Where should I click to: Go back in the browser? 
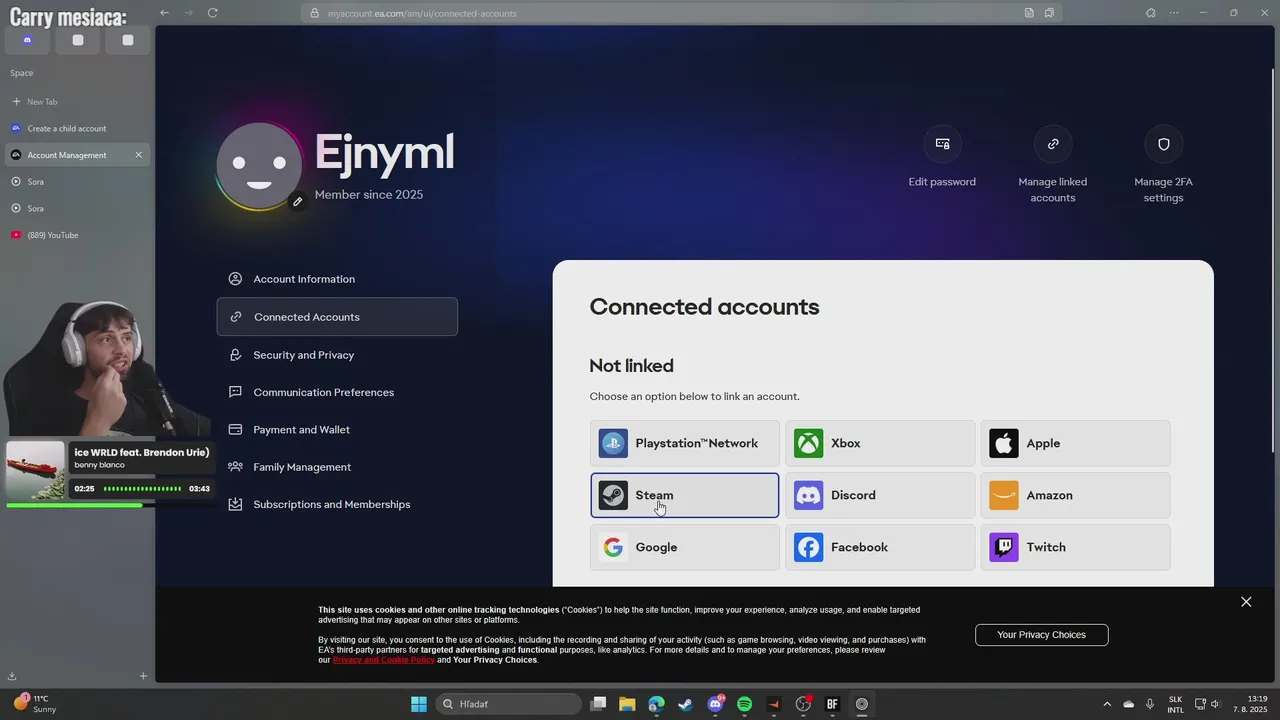[164, 13]
